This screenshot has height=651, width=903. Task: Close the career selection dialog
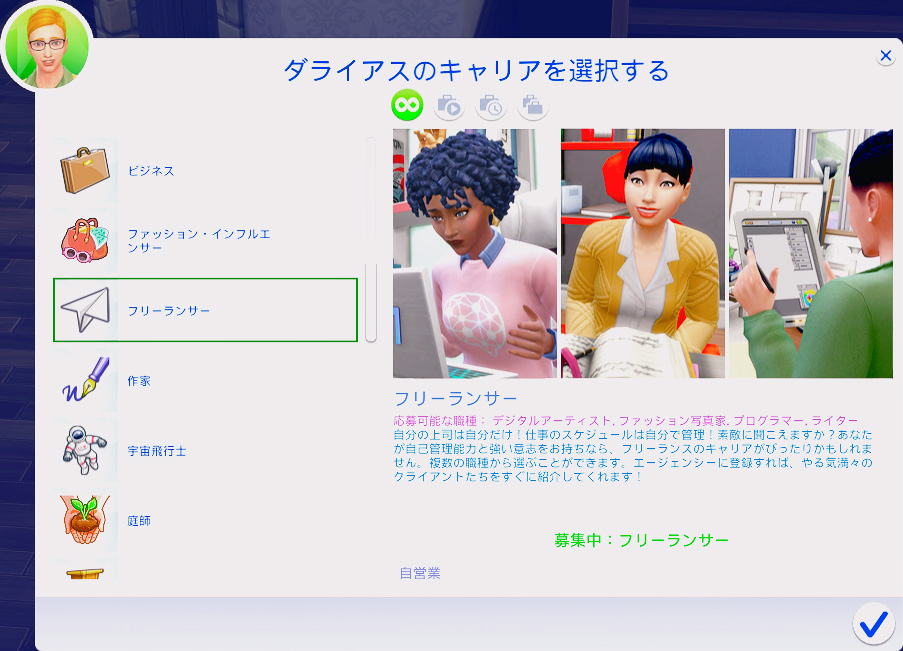tap(885, 56)
